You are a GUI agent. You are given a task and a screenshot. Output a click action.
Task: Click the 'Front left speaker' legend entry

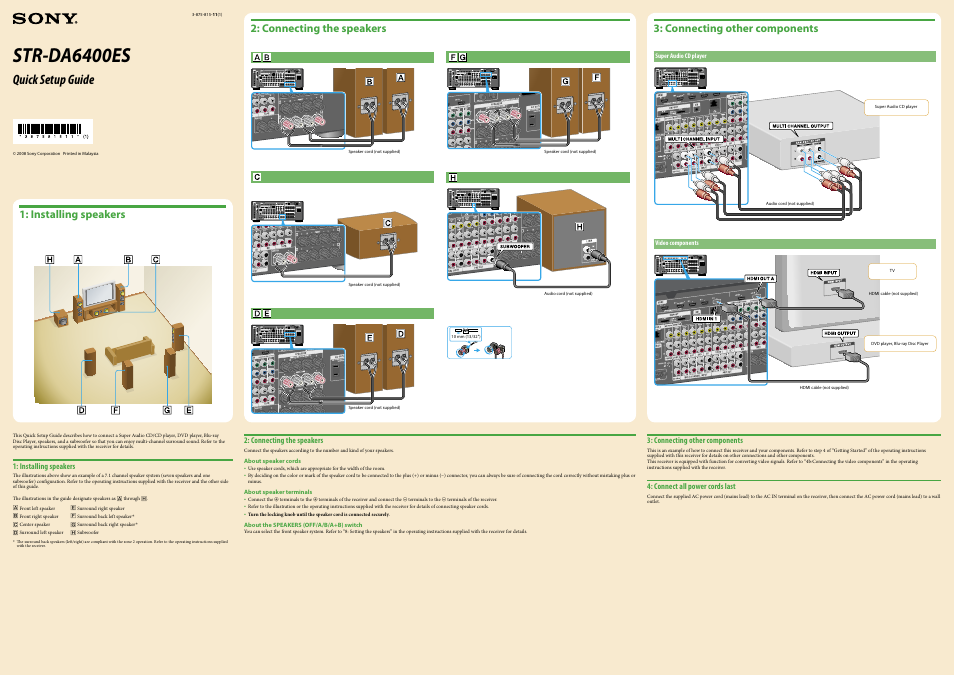point(34,508)
